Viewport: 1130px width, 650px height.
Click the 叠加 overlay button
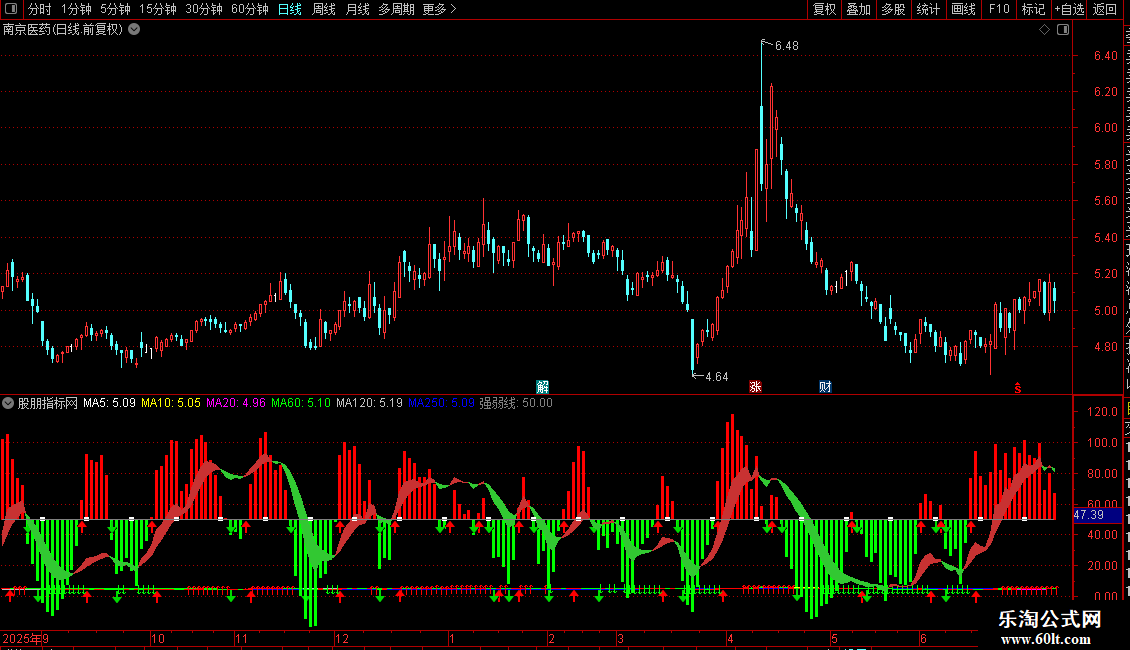point(858,9)
